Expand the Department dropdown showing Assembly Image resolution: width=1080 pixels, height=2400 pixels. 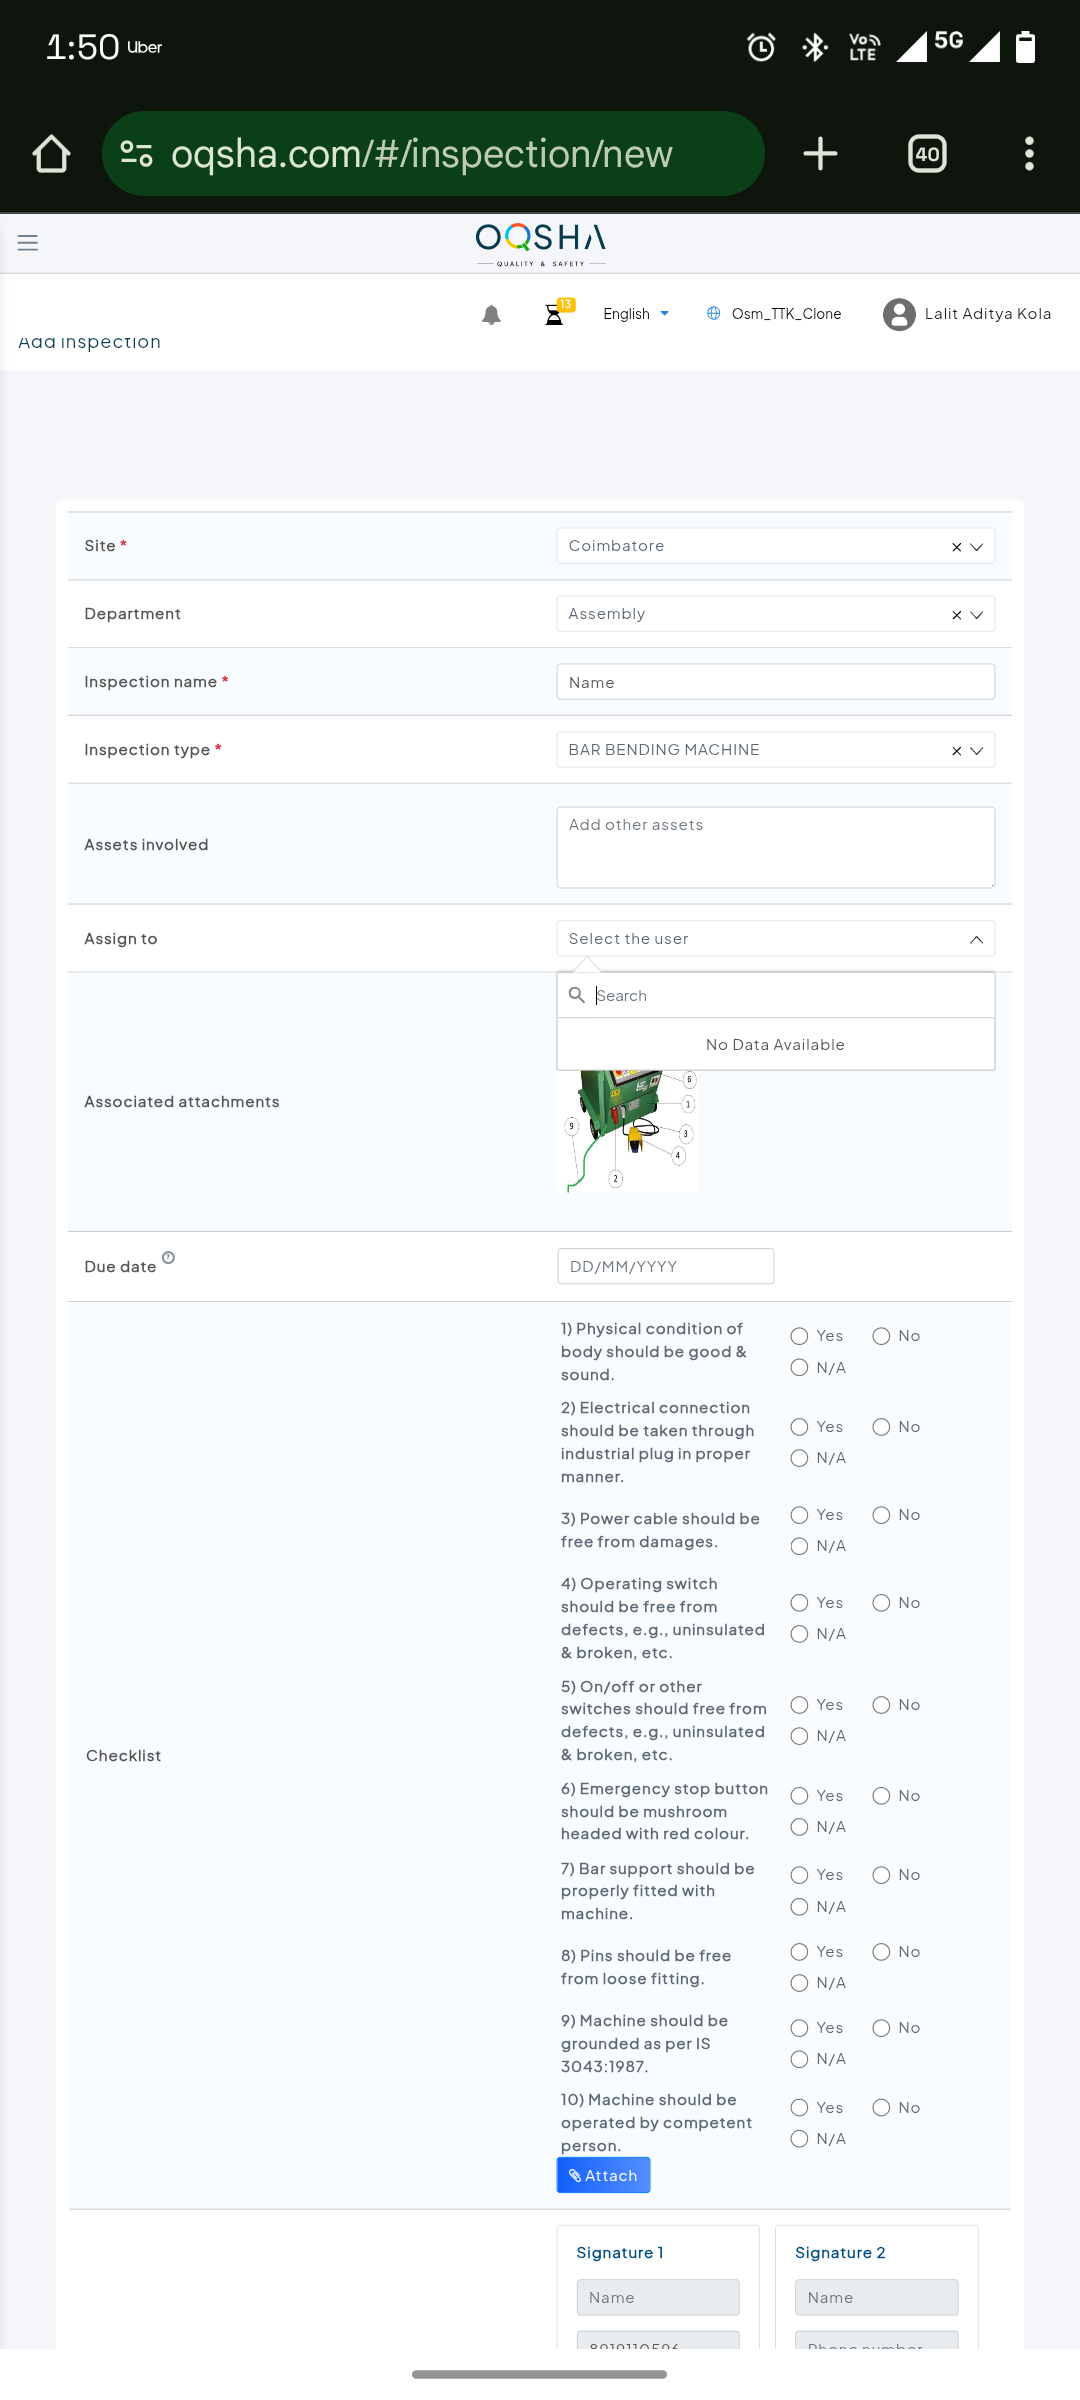tap(977, 615)
